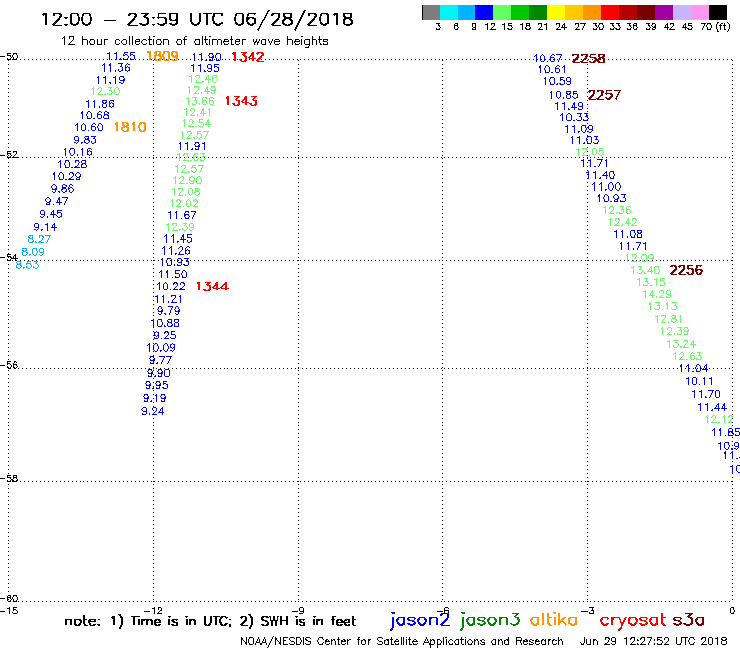Click the cyan swatch in the wave-height legend
The height and width of the screenshot is (650, 740).
pos(449,12)
